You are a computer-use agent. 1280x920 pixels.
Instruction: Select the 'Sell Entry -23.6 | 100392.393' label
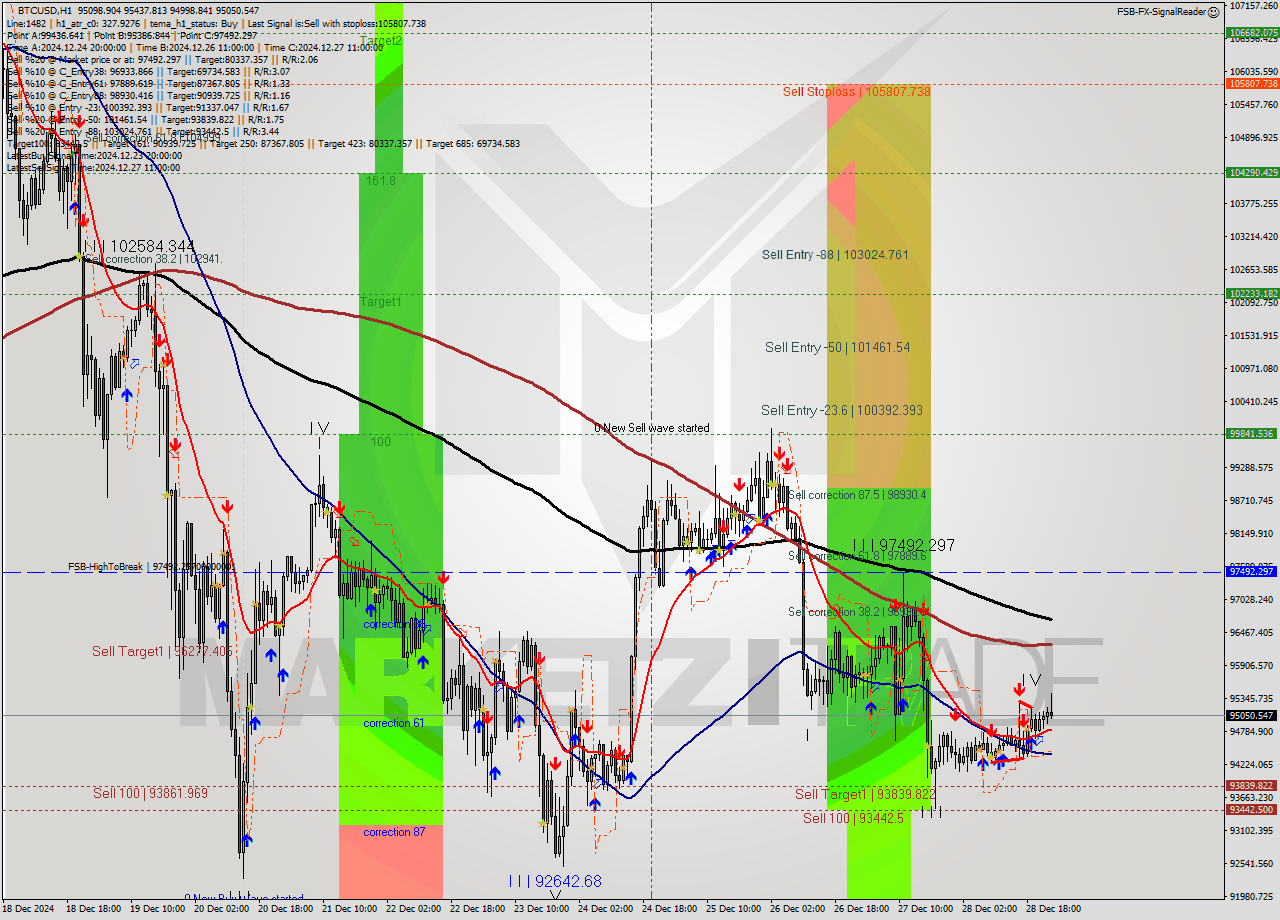(842, 411)
